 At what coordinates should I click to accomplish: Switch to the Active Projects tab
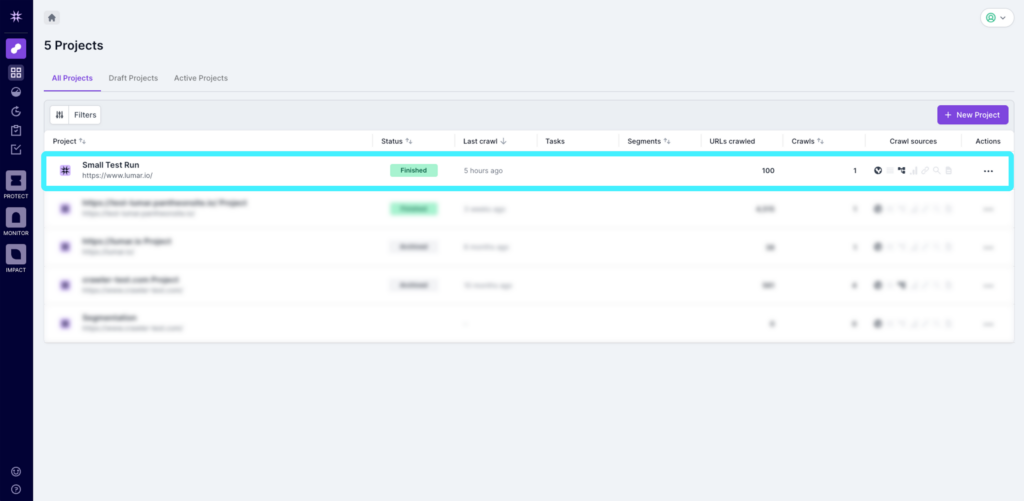pyautogui.click(x=200, y=78)
